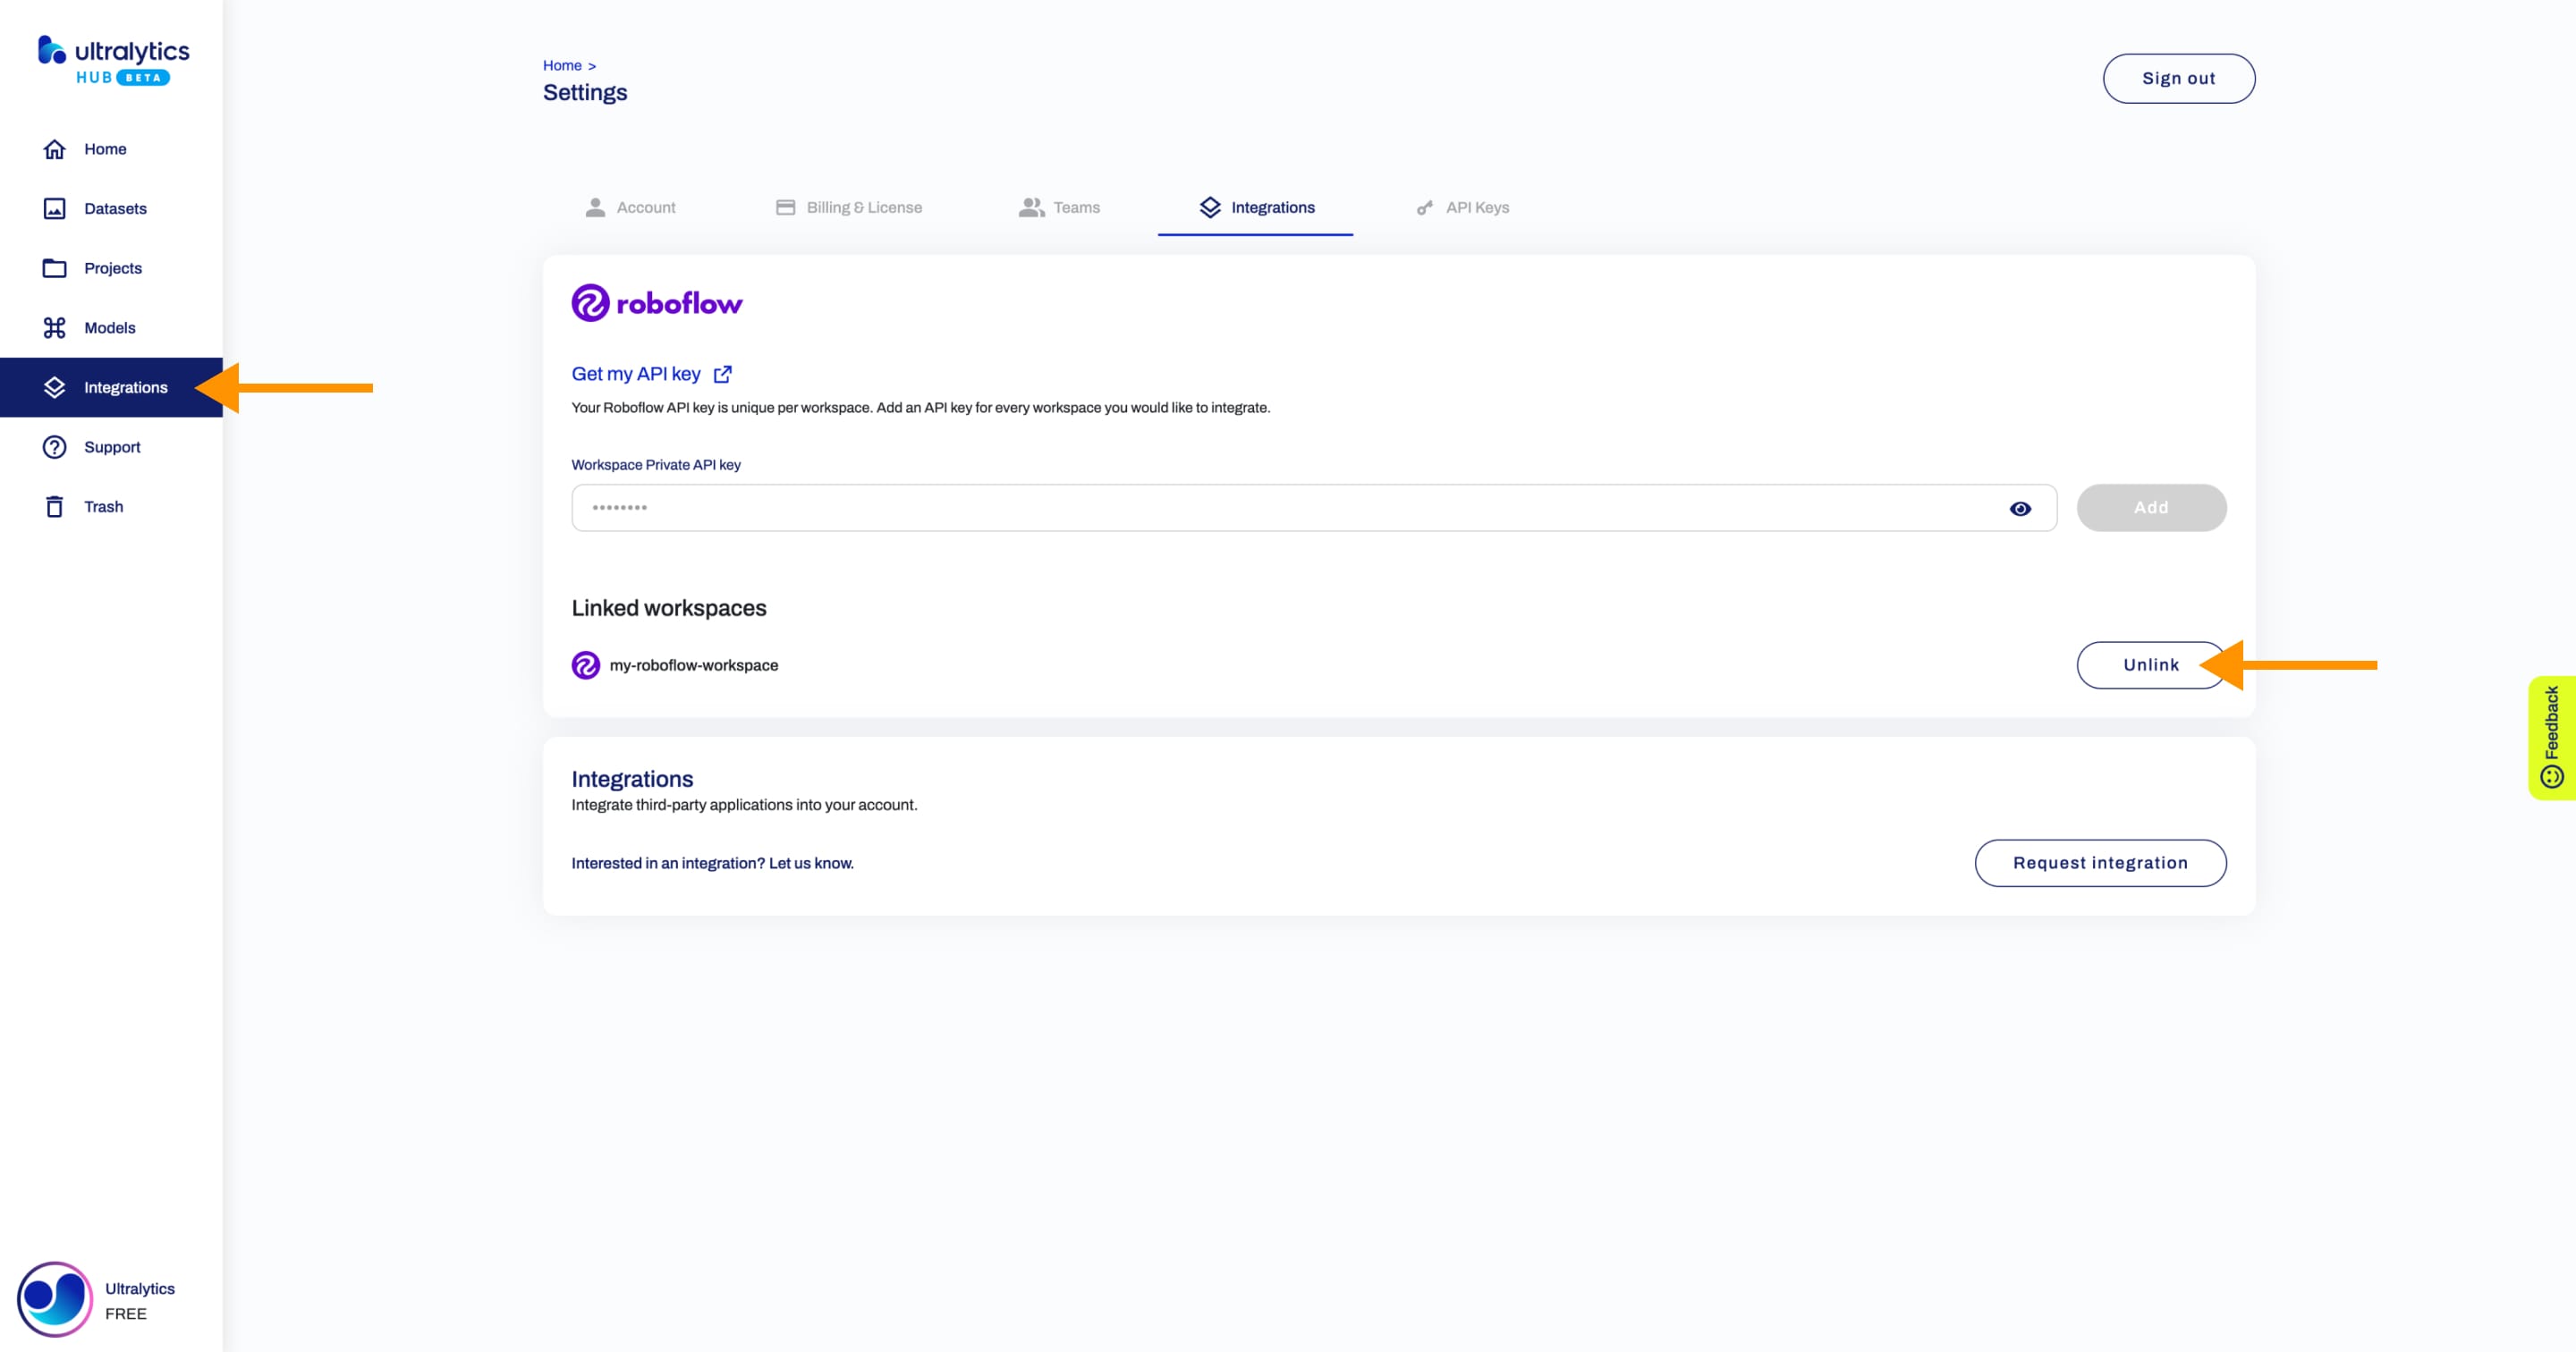Click the Integrations icon in sidebar

[x=55, y=386]
